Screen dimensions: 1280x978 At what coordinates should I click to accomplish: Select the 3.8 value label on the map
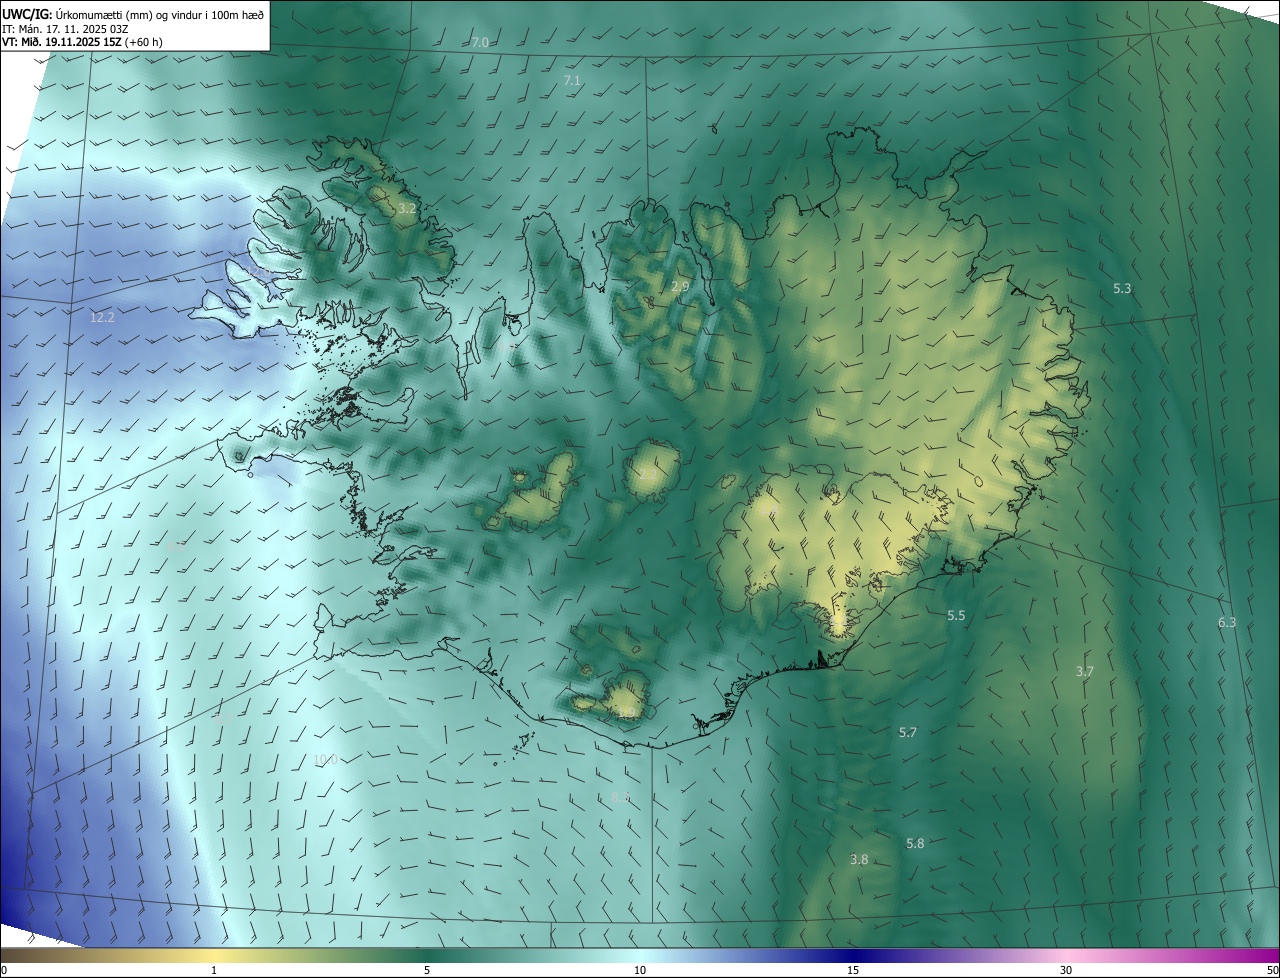(x=859, y=860)
